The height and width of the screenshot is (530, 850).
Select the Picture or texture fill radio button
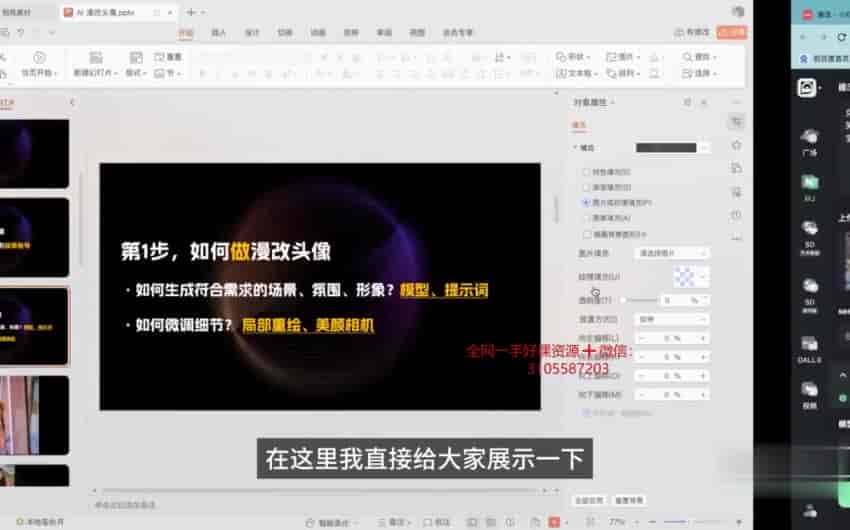585,203
